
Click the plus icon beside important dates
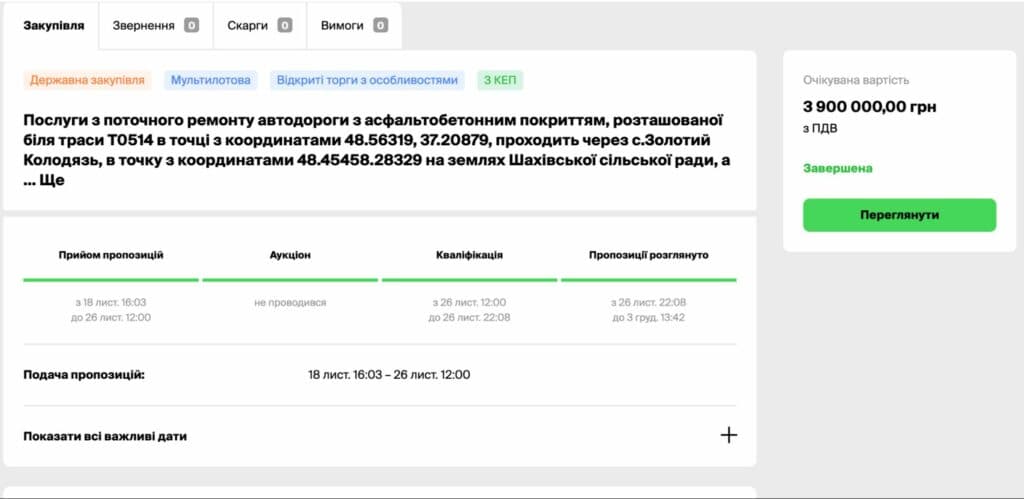[729, 435]
